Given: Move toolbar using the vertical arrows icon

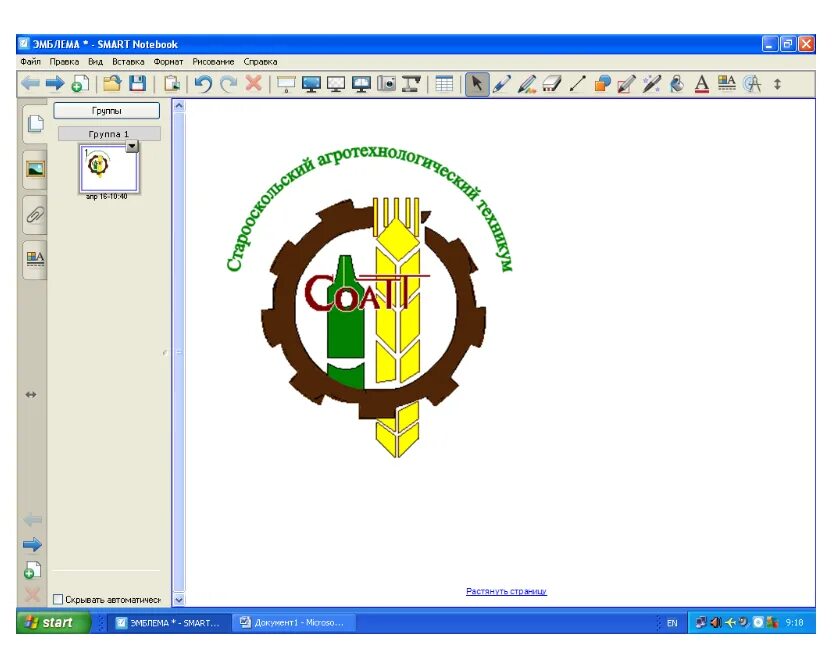Looking at the screenshot, I should pyautogui.click(x=777, y=84).
